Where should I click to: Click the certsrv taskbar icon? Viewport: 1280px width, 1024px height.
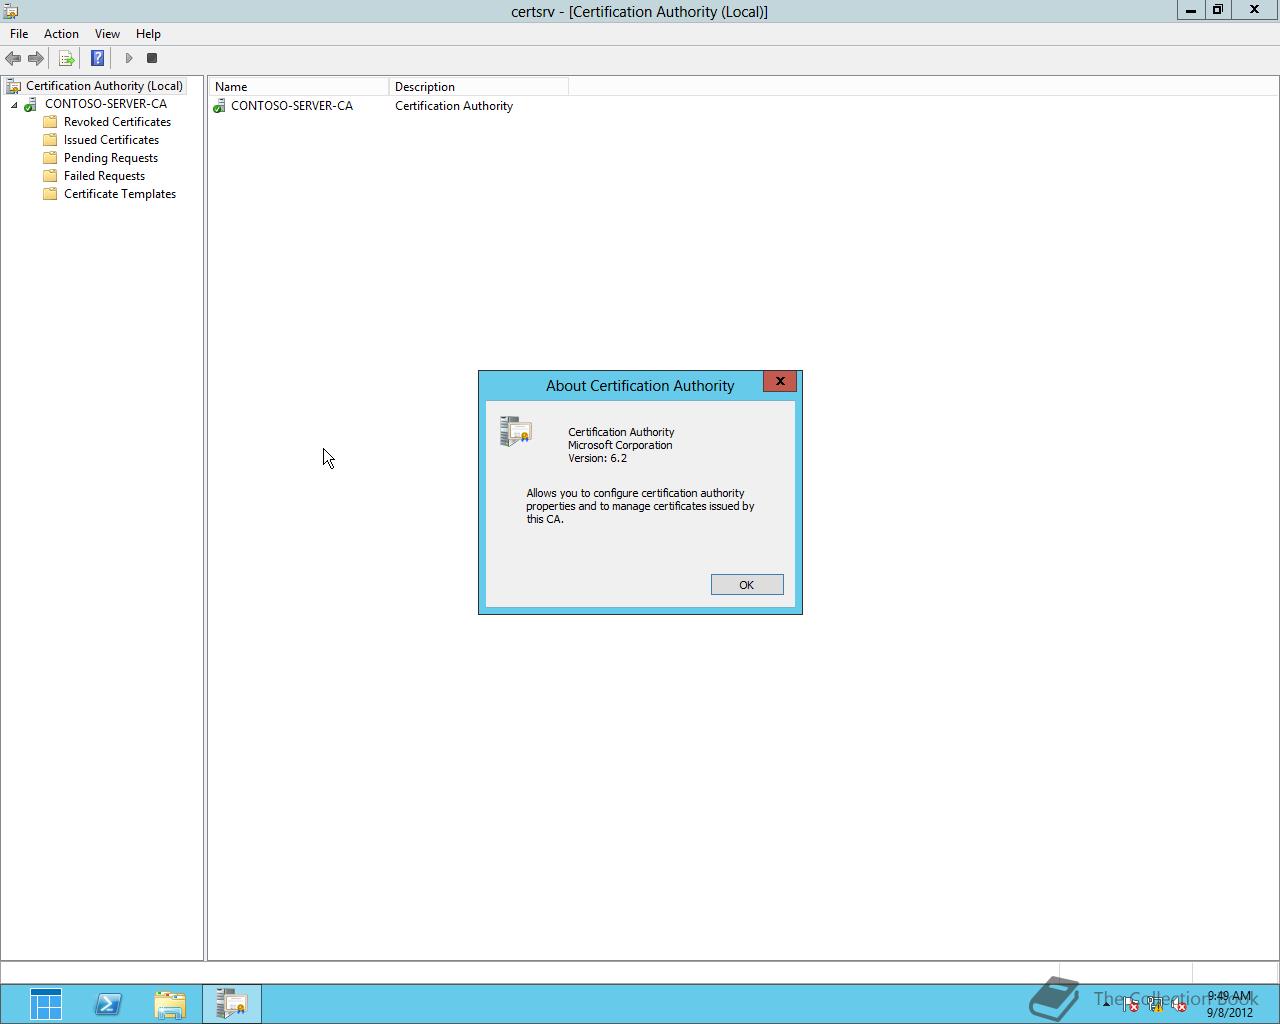[232, 1004]
